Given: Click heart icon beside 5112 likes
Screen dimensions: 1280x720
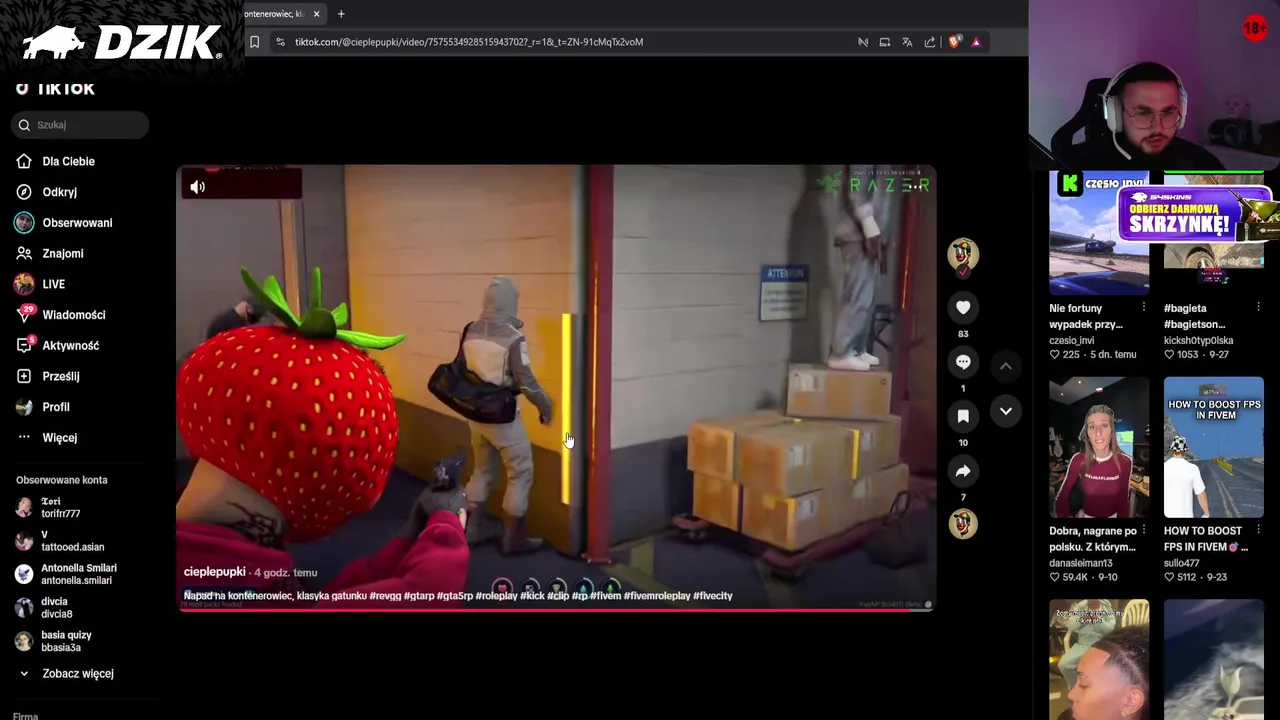Looking at the screenshot, I should pos(1169,577).
